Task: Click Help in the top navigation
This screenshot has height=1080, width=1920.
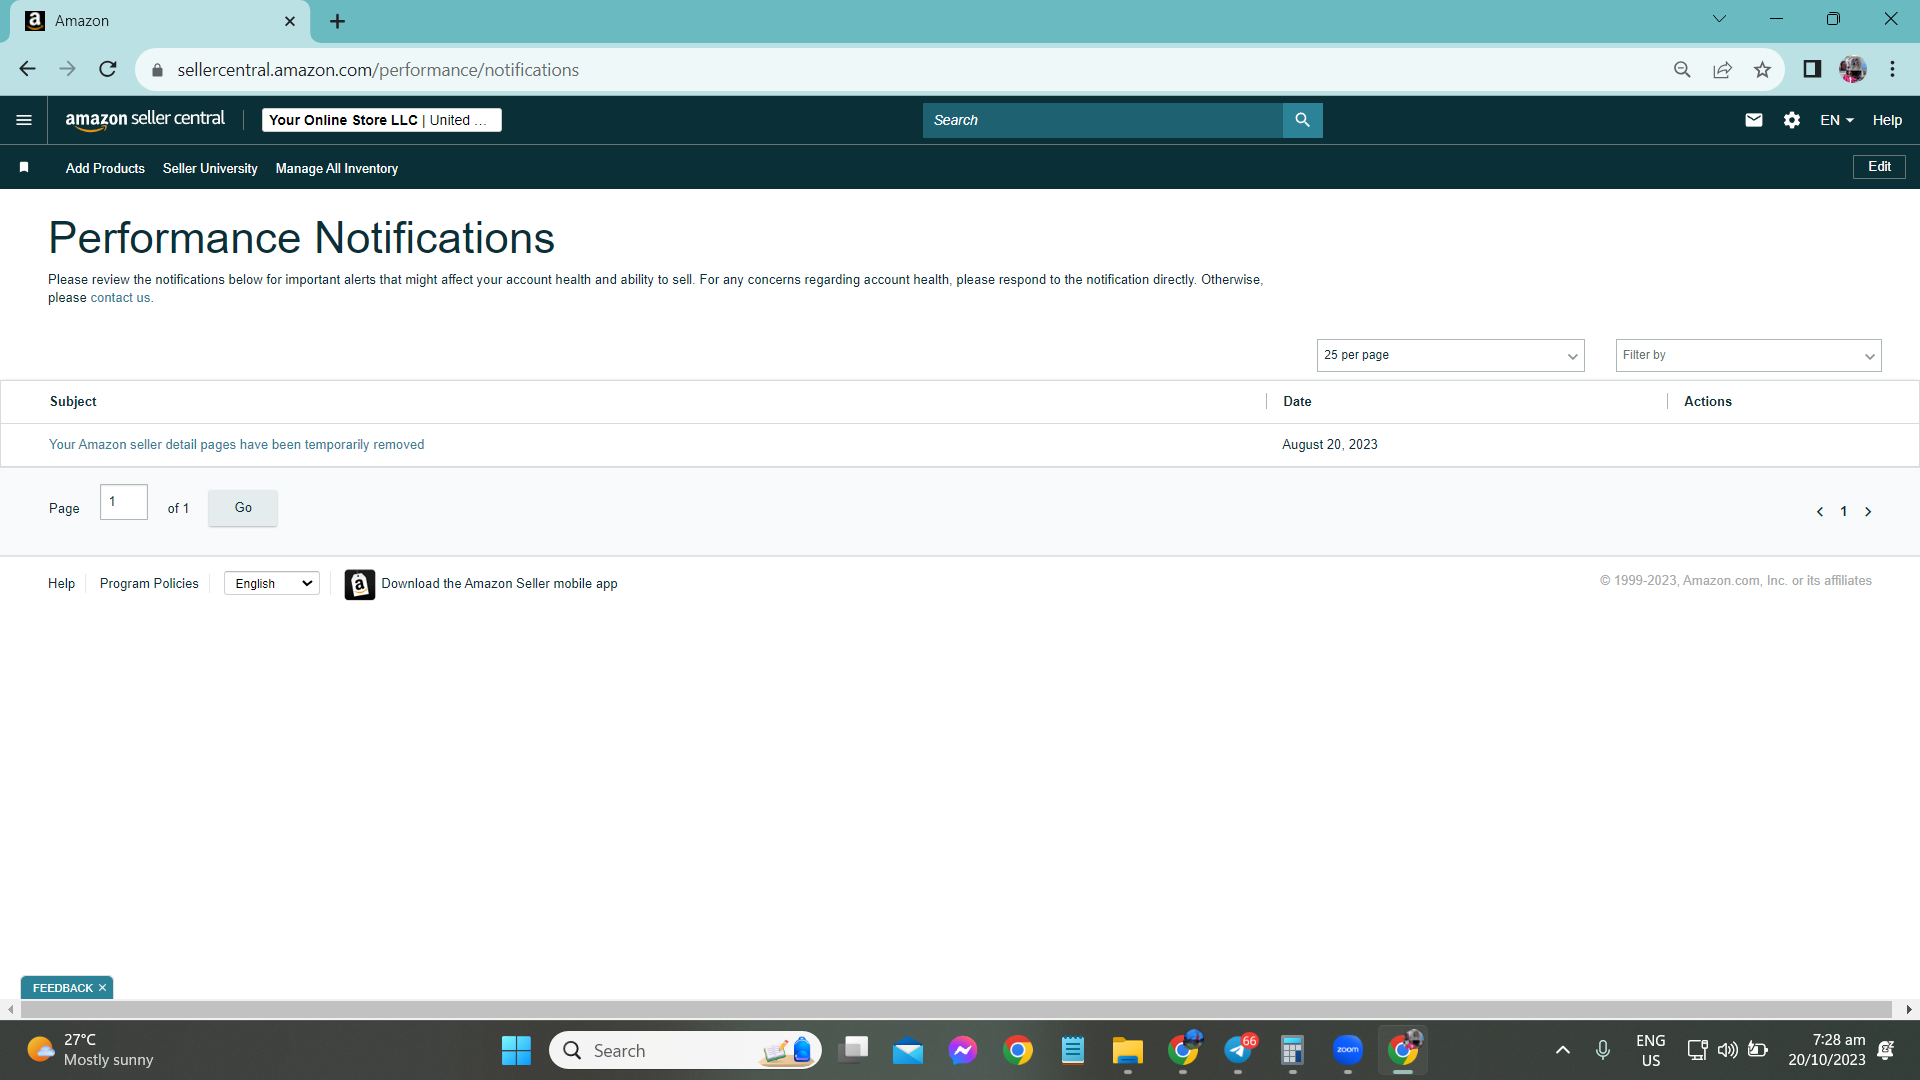Action: click(1887, 120)
